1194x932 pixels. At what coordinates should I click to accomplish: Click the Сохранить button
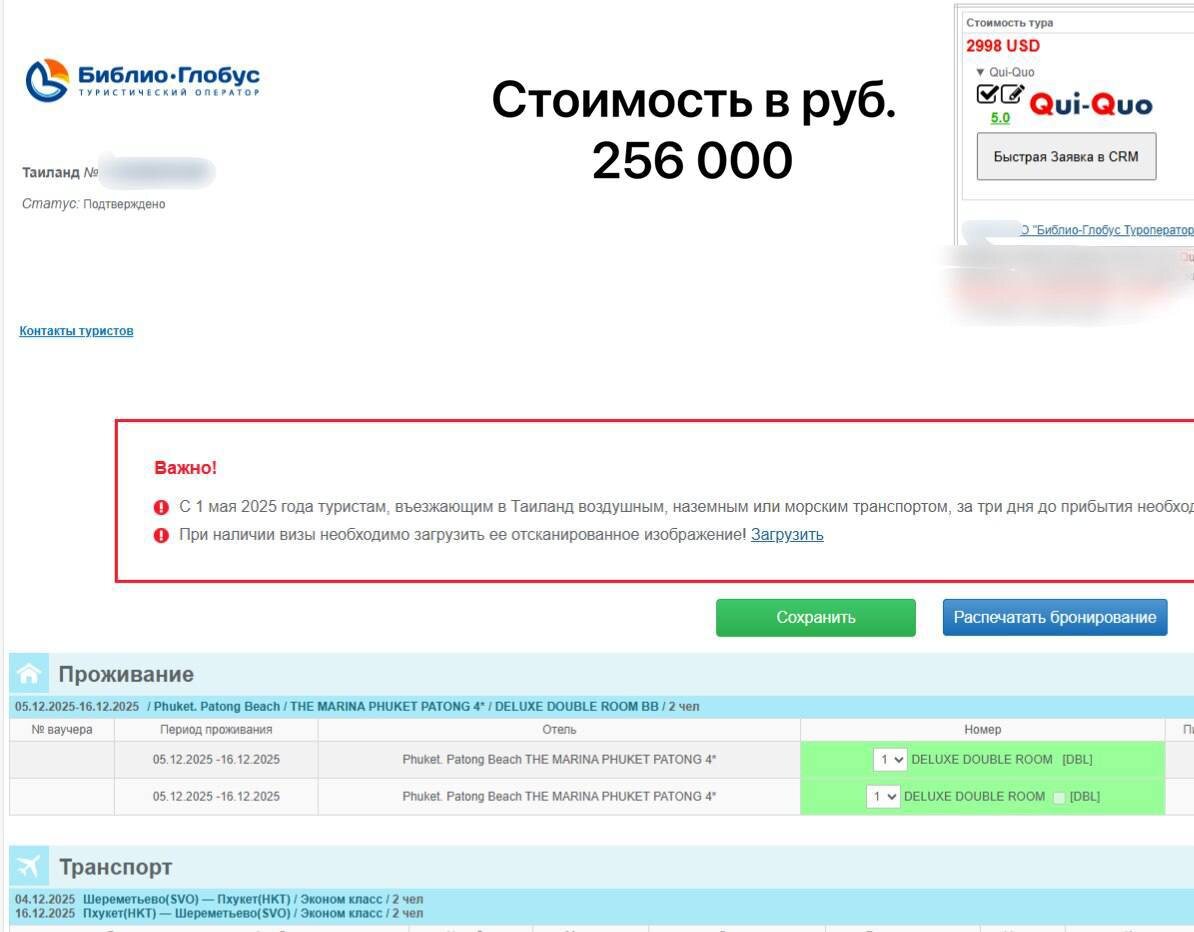[x=816, y=618]
